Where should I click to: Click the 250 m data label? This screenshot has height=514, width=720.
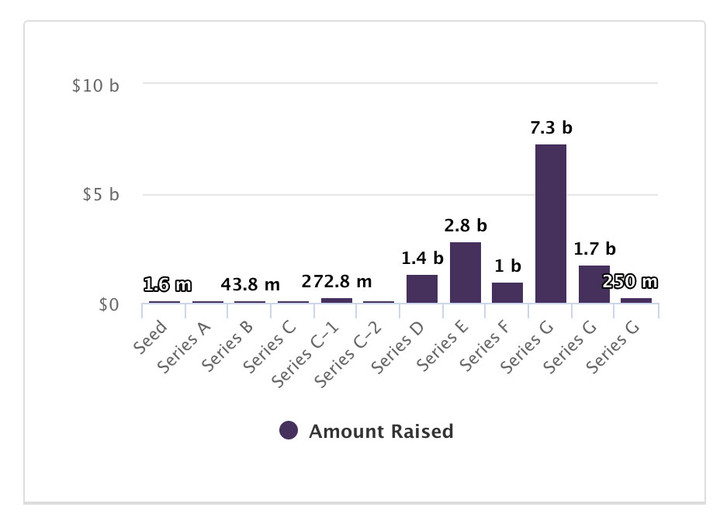(630, 282)
